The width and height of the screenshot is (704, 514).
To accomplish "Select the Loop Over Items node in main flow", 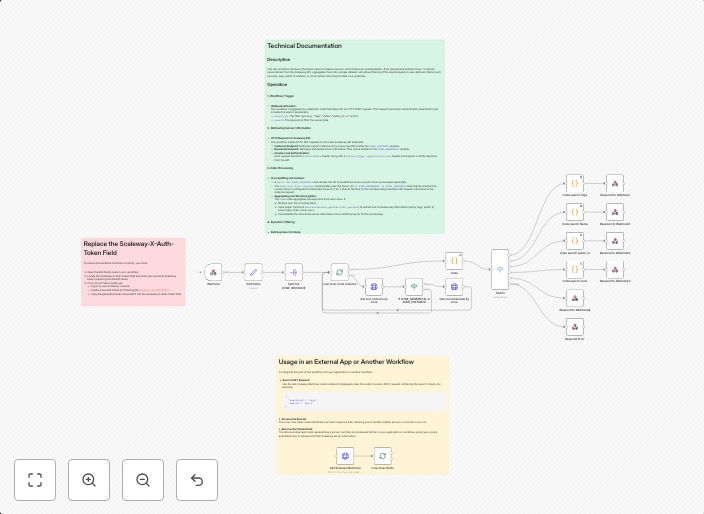I will [339, 272].
